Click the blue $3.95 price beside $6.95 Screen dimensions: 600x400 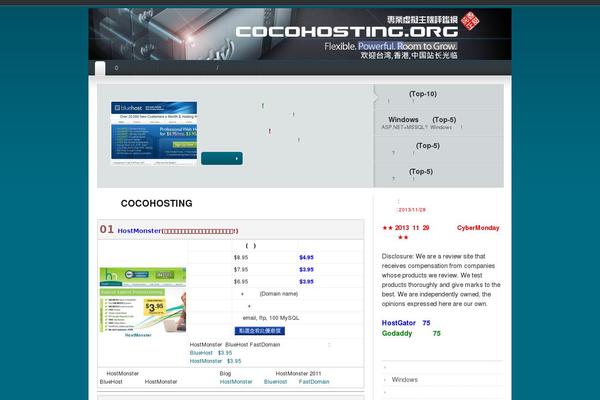pyautogui.click(x=306, y=281)
